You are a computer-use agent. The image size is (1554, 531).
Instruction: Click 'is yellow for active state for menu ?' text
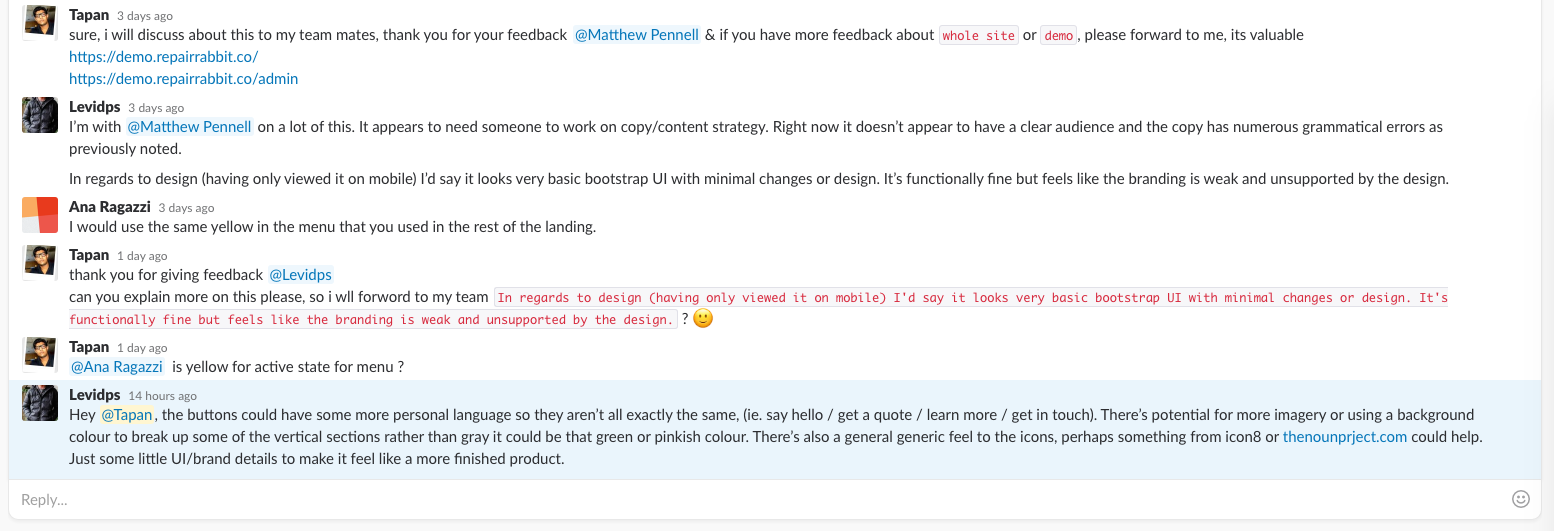pyautogui.click(x=288, y=367)
